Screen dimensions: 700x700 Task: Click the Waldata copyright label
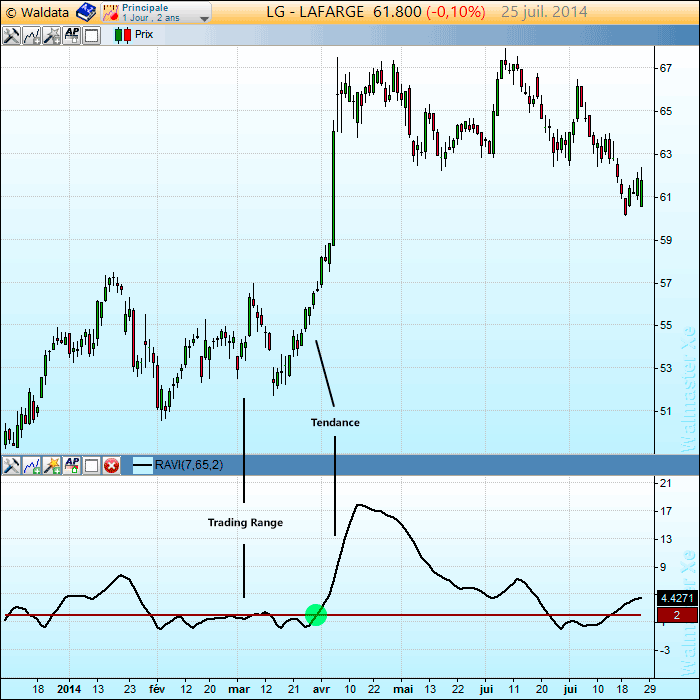pyautogui.click(x=38, y=12)
